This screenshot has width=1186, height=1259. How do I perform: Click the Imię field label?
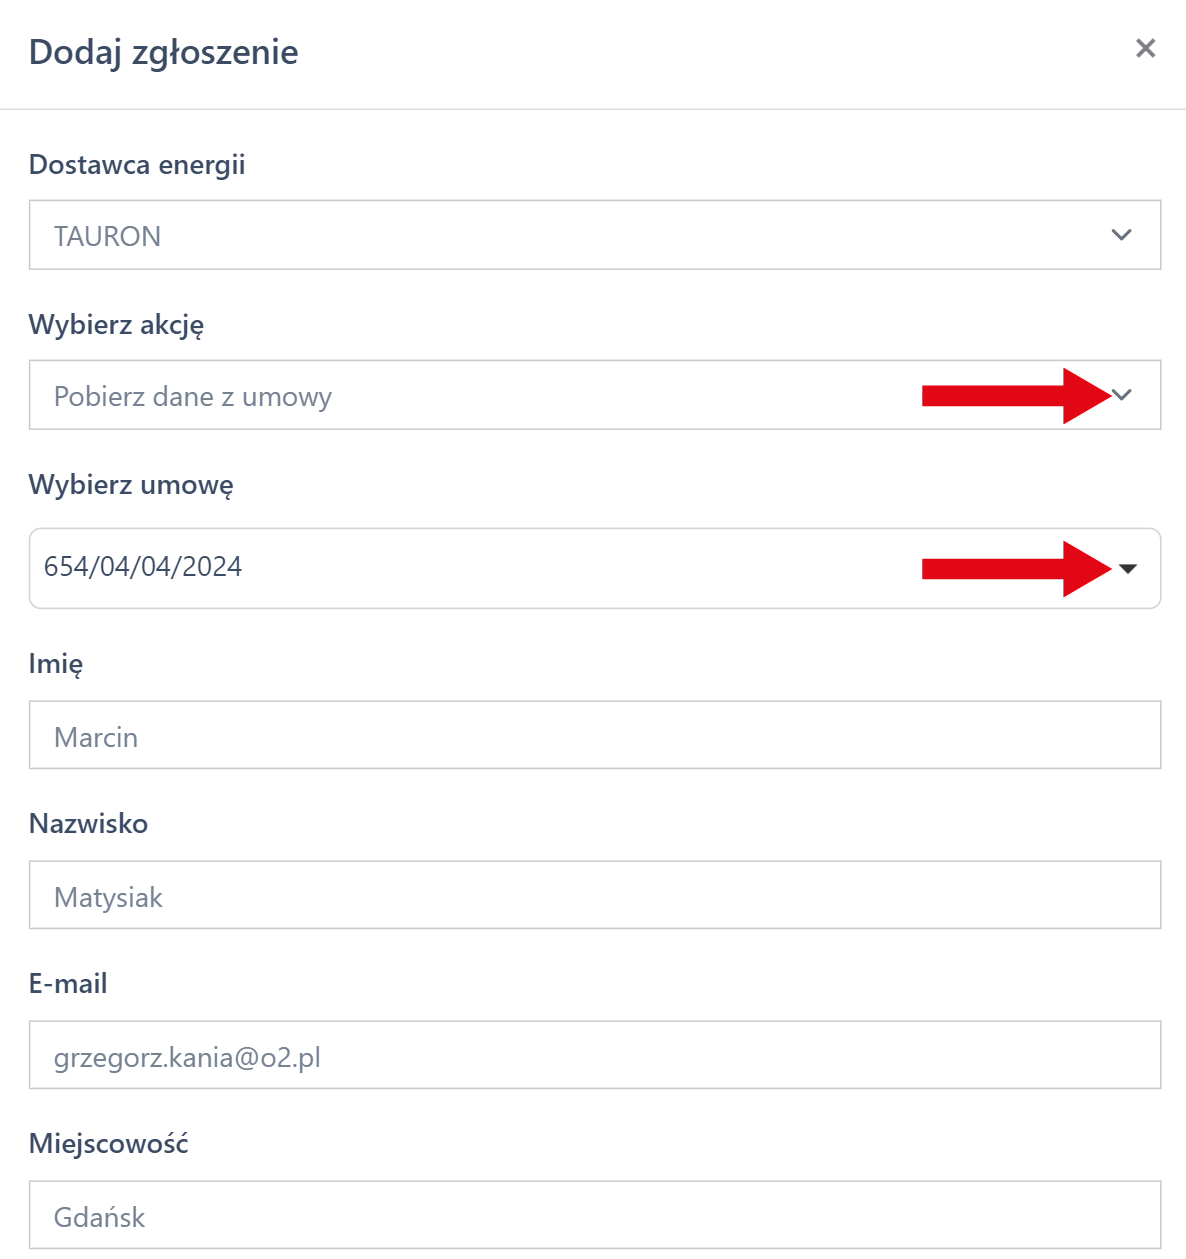coord(56,664)
